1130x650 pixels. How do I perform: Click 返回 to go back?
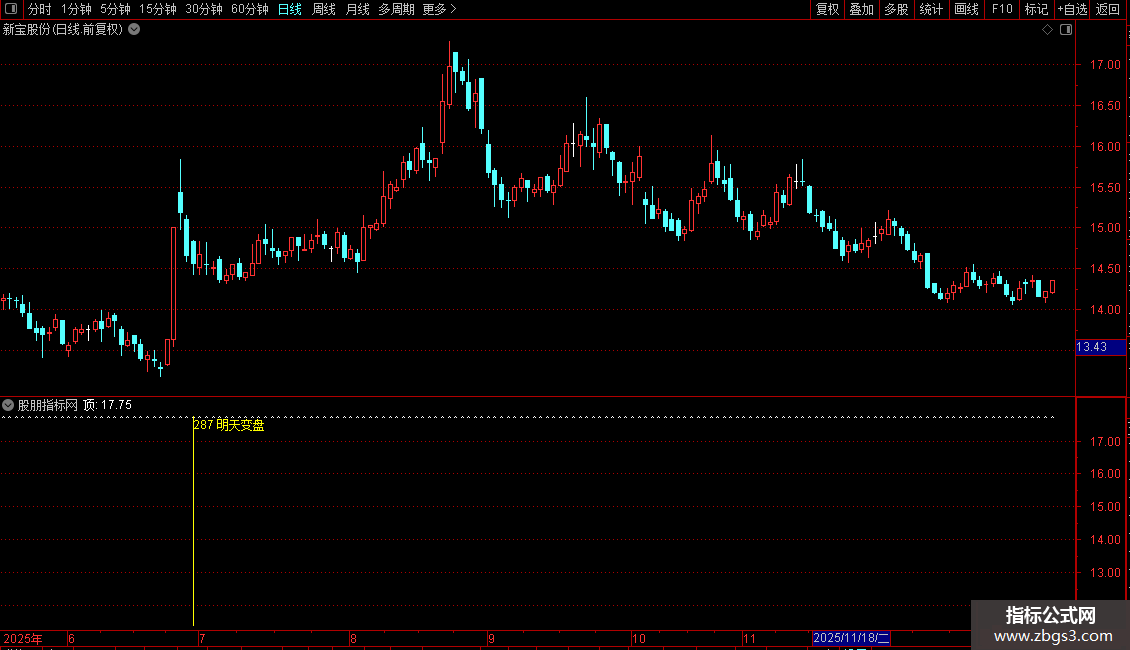pyautogui.click(x=1108, y=9)
